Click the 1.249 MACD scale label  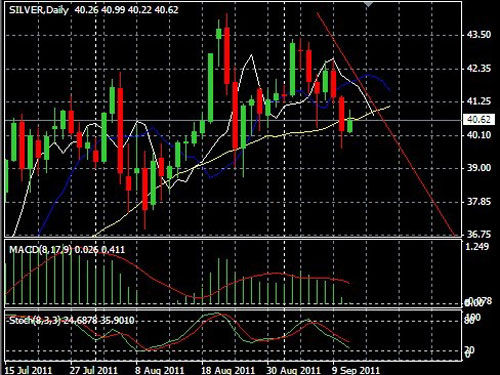tap(477, 247)
